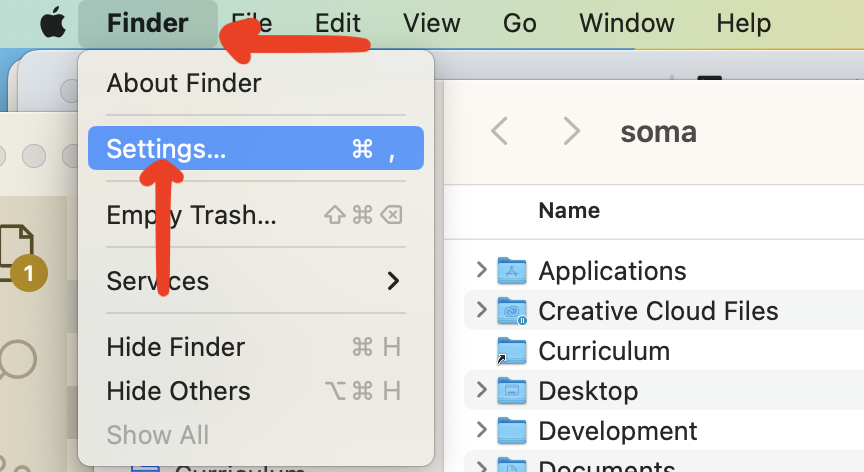Select the Desktop folder icon
The image size is (864, 472).
511,390
